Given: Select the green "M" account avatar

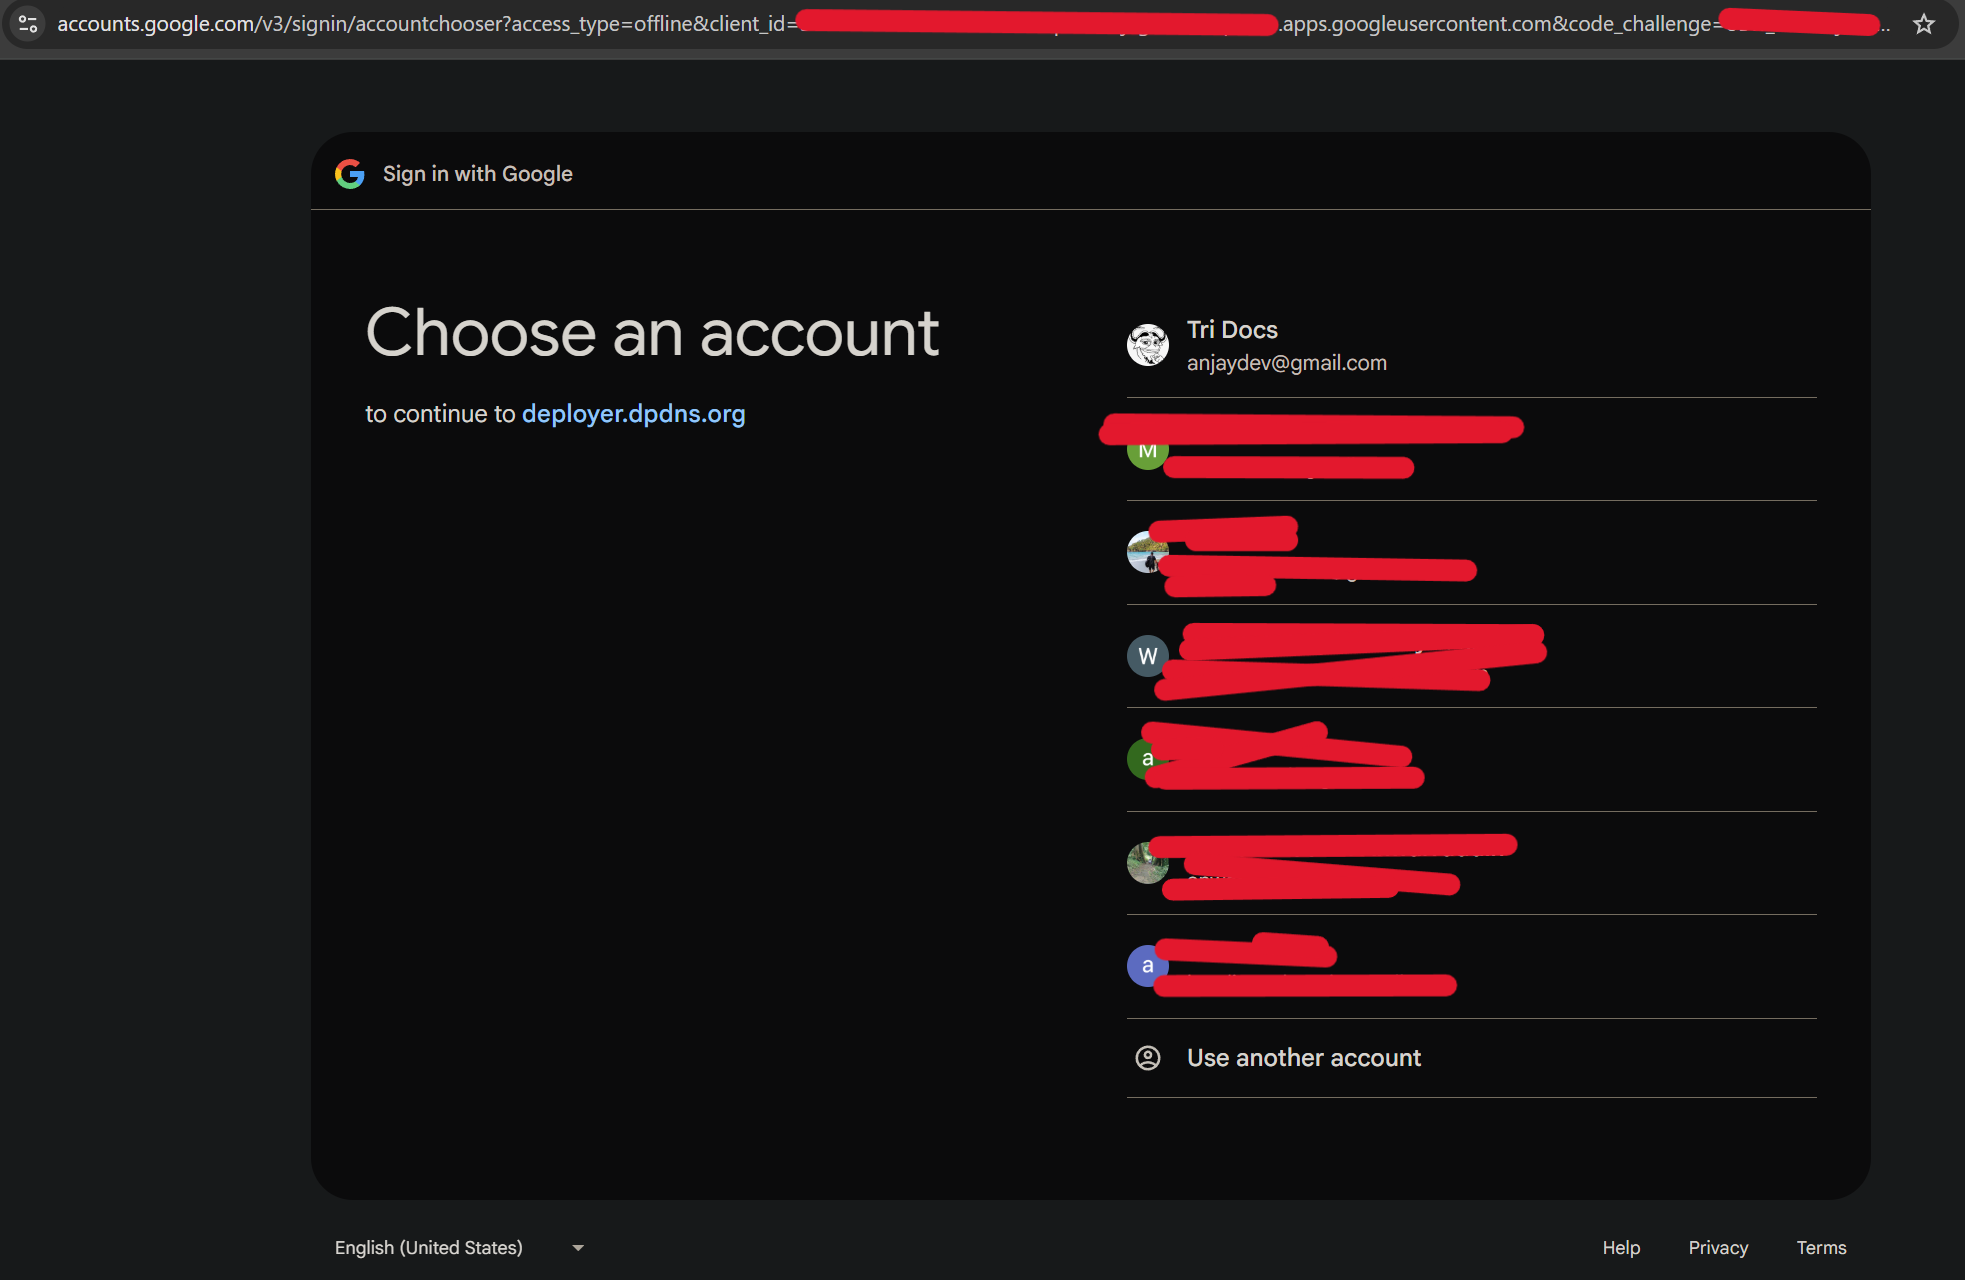Looking at the screenshot, I should 1148,450.
